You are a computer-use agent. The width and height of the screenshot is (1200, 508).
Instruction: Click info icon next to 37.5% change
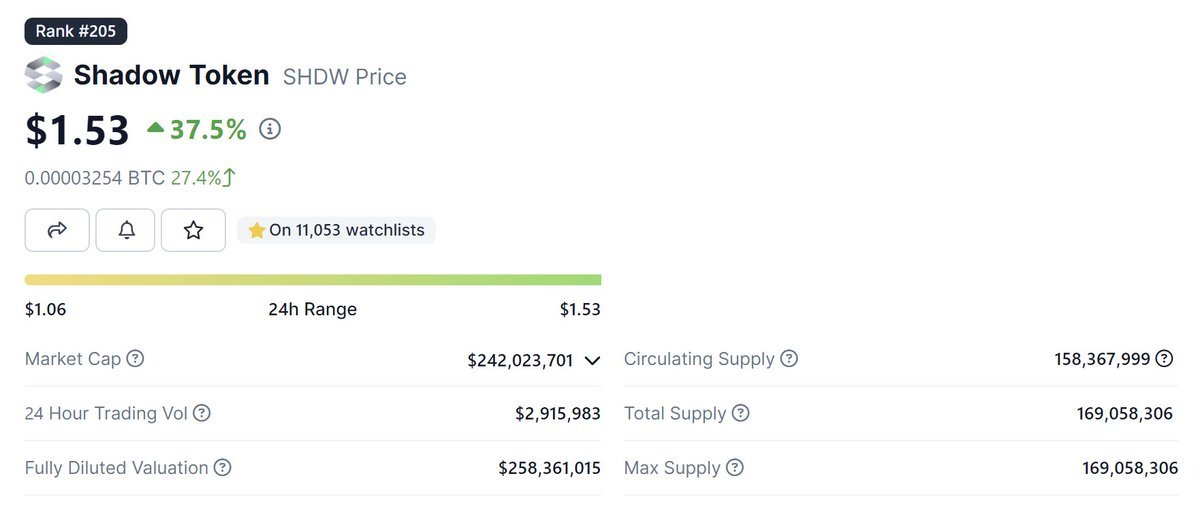point(270,129)
